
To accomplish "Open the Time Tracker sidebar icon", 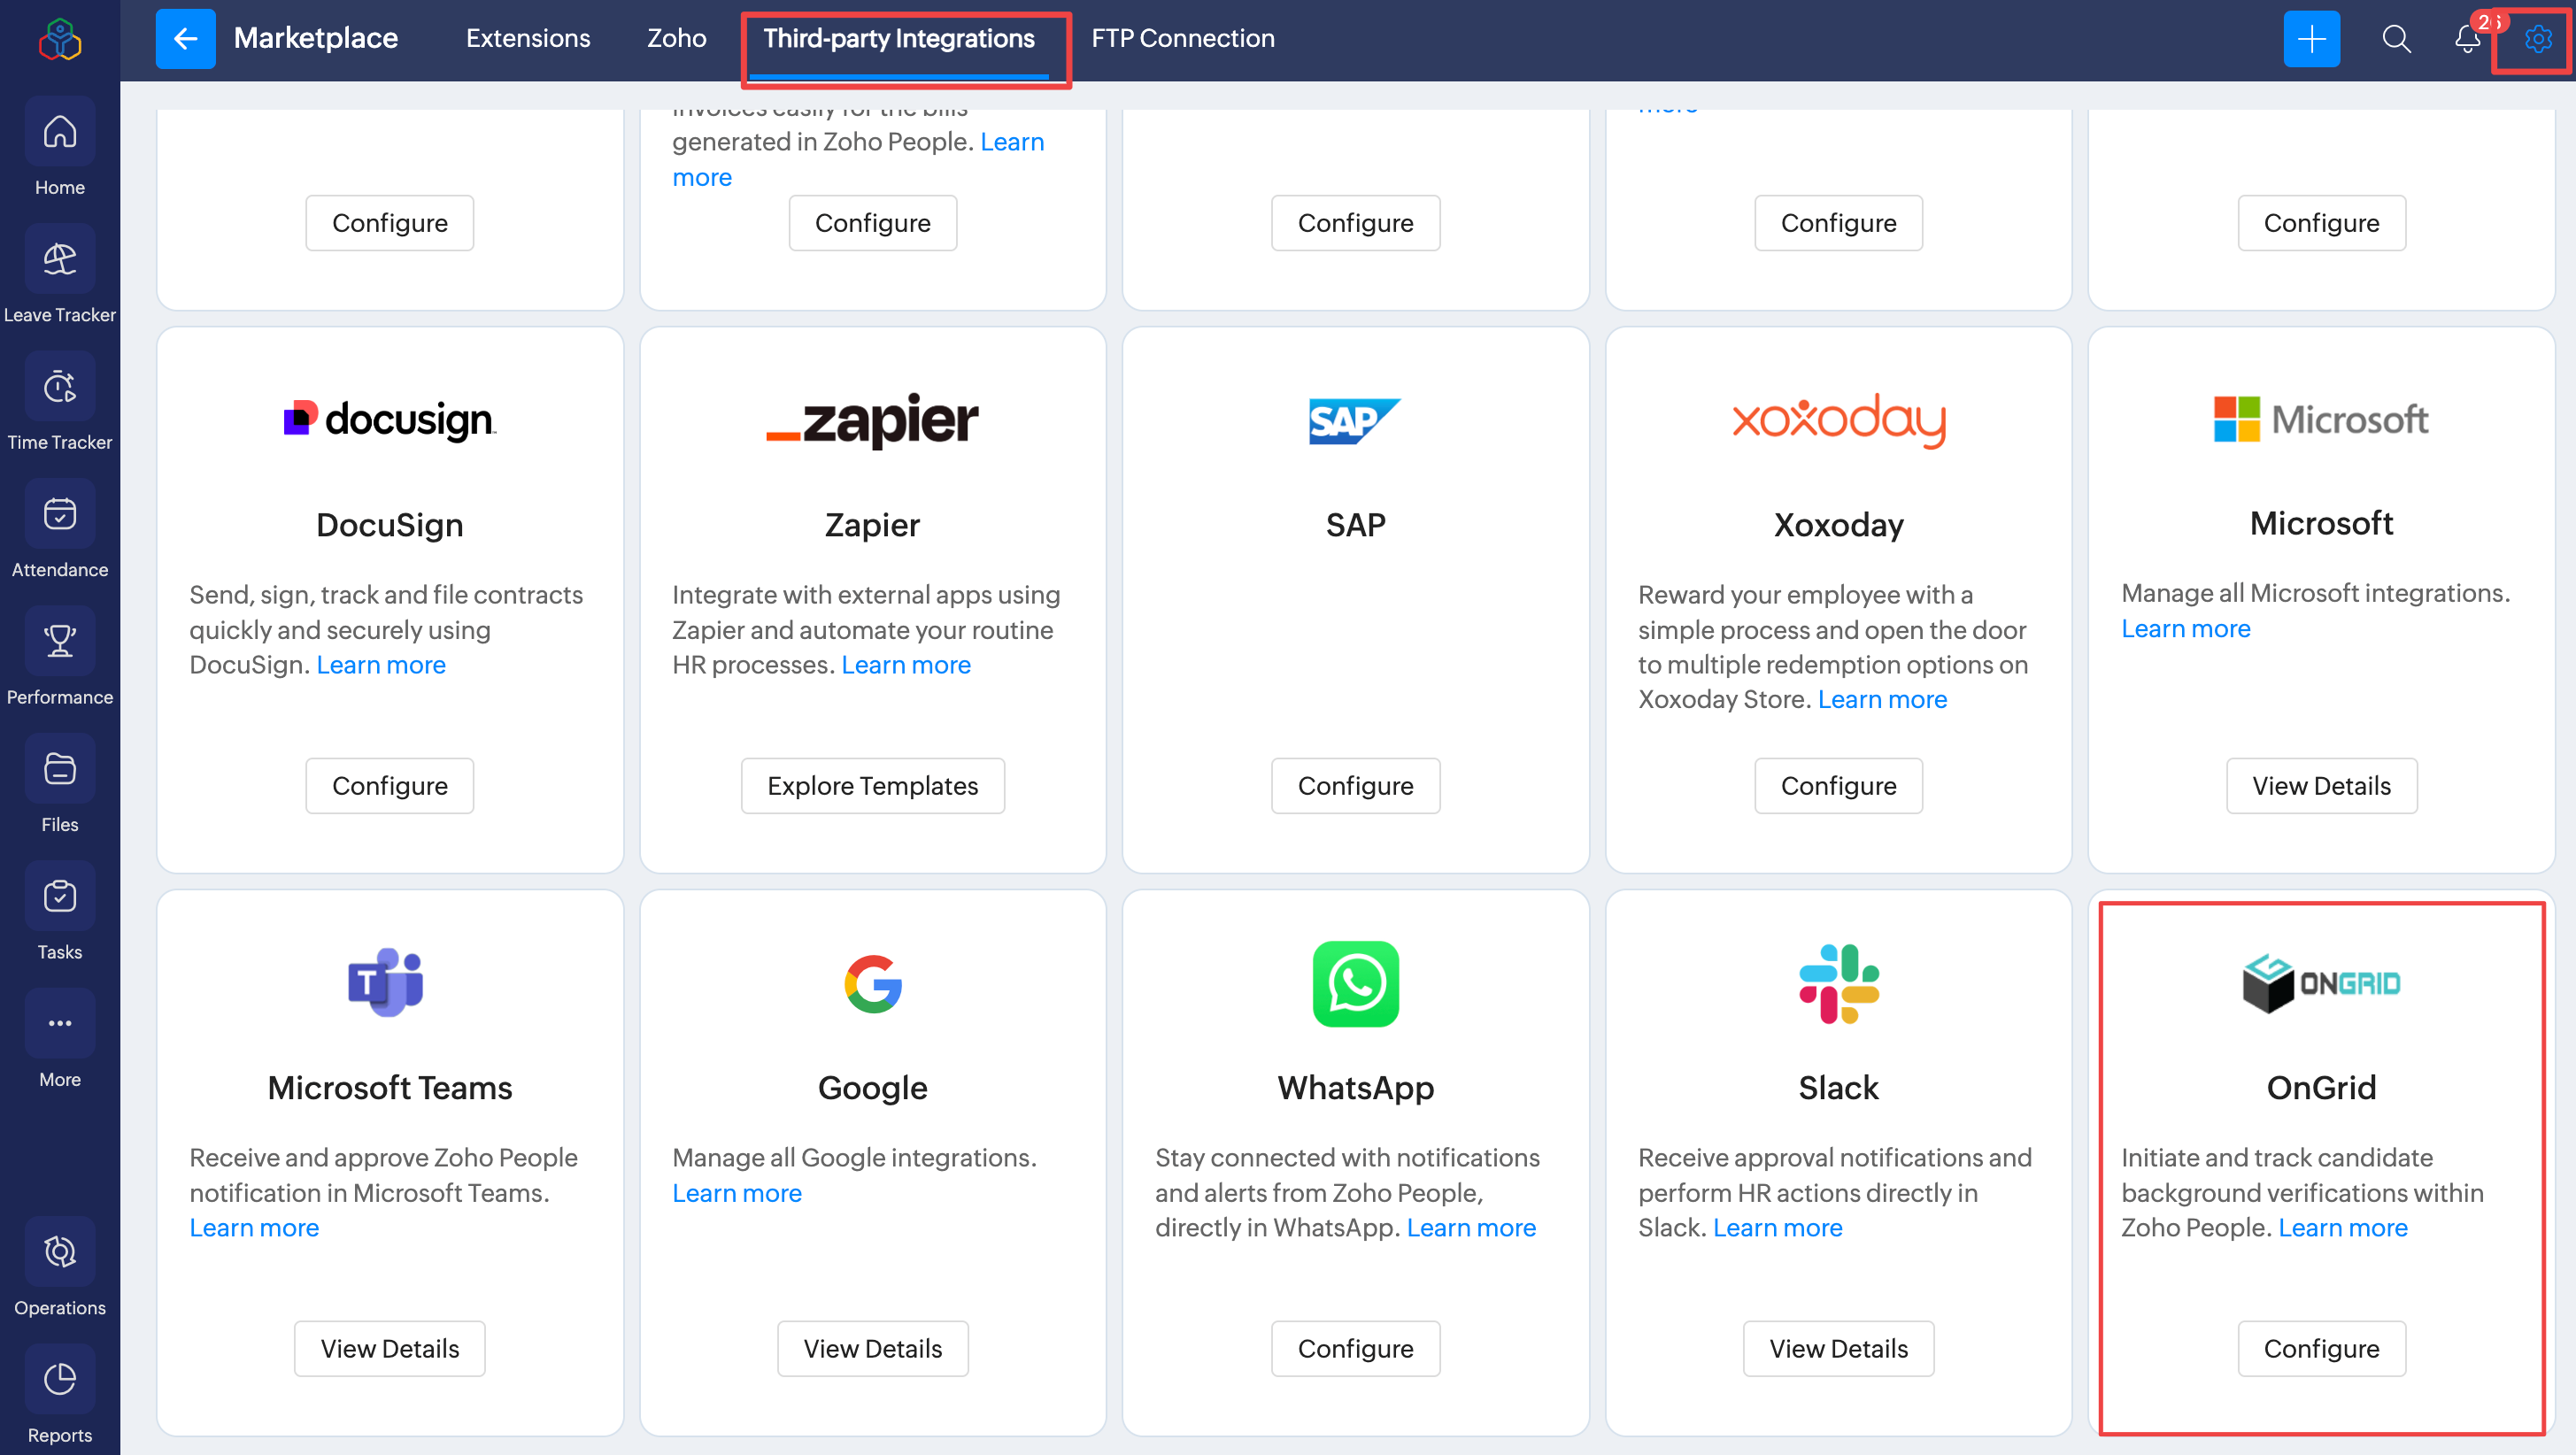I will point(60,387).
